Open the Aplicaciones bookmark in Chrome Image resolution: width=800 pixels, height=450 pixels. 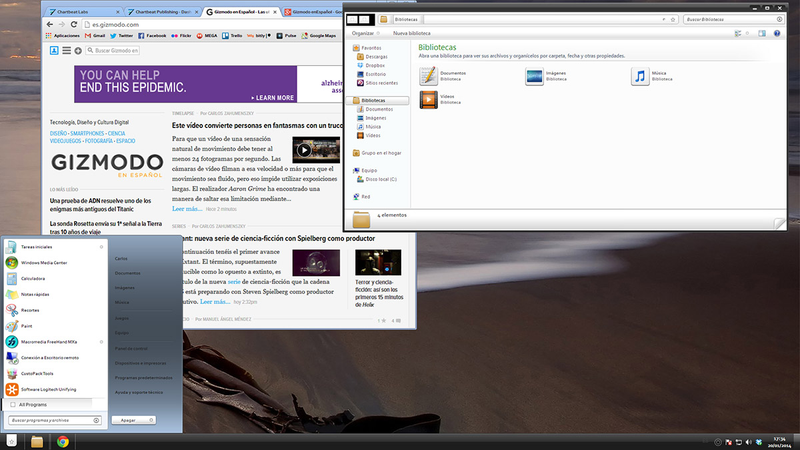pyautogui.click(x=63, y=36)
